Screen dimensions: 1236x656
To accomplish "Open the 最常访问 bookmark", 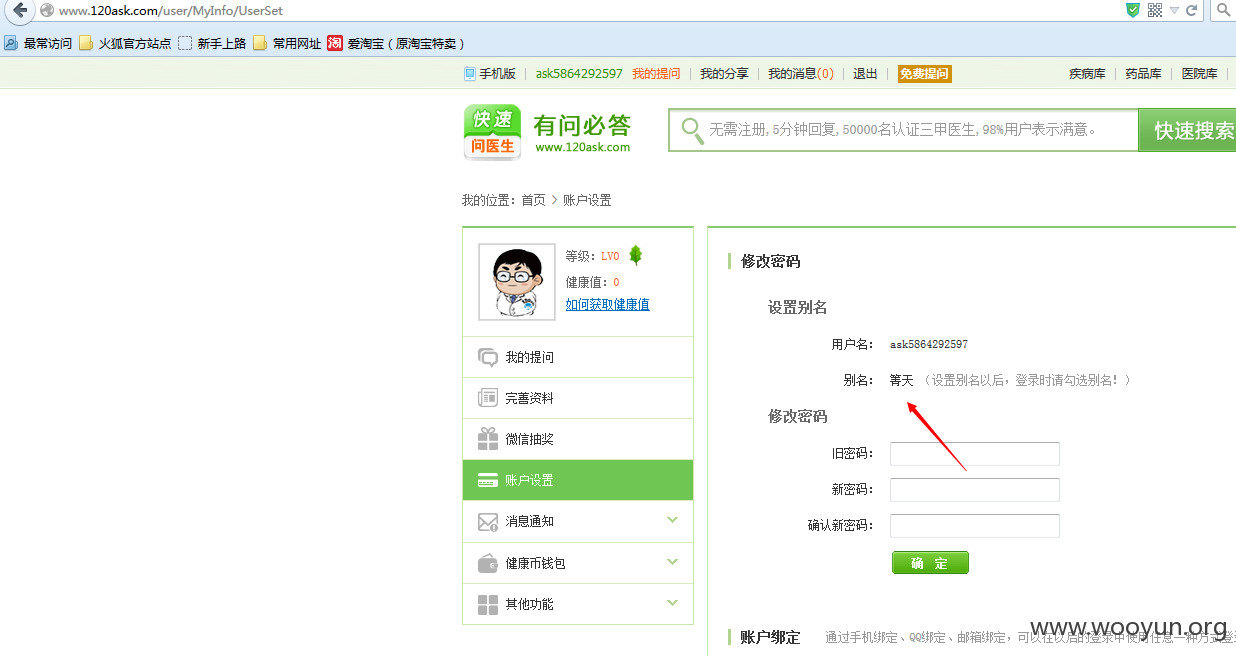I will coord(38,43).
